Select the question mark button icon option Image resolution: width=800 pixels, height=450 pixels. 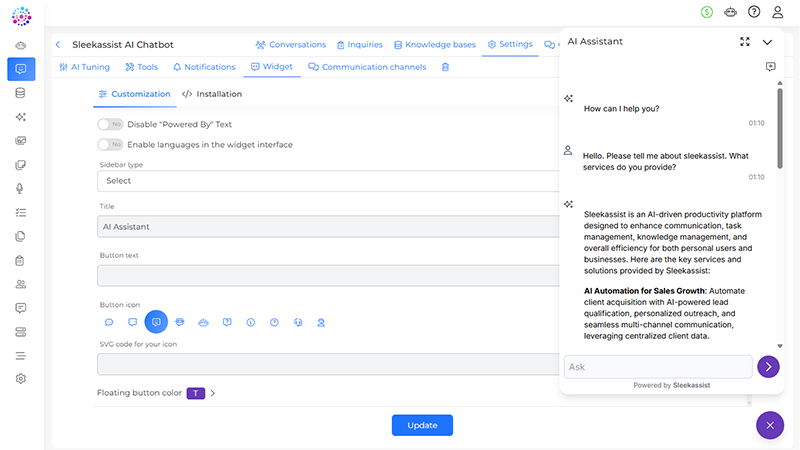pos(274,322)
